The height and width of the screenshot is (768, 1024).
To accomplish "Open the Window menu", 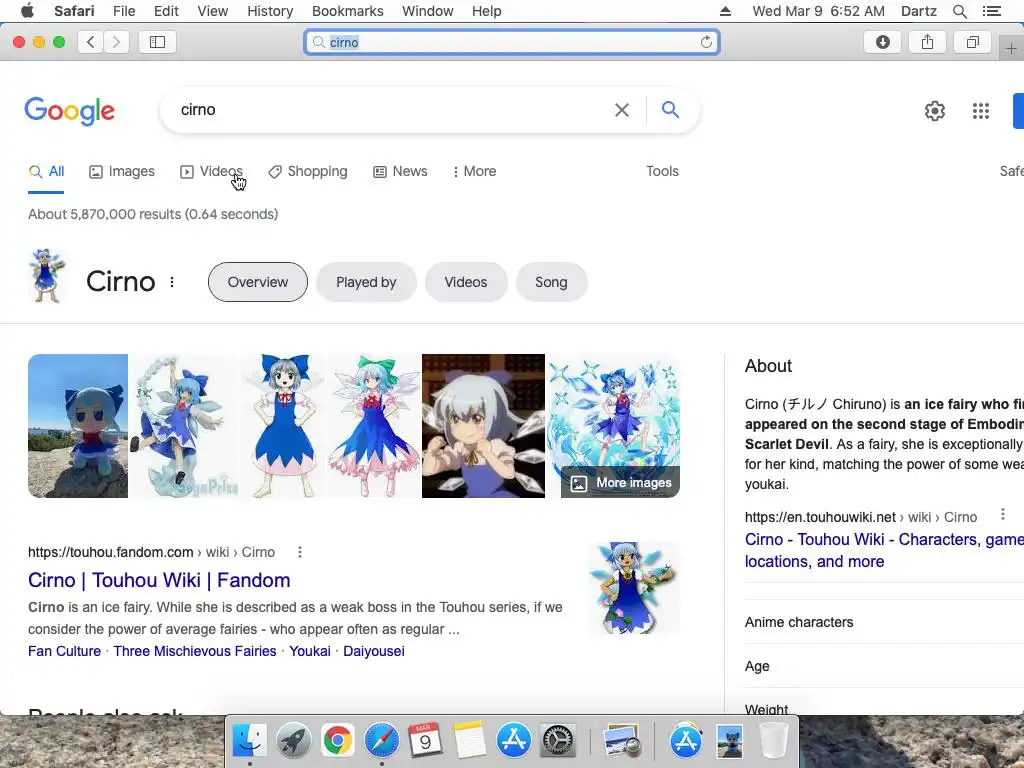I will click(x=427, y=11).
